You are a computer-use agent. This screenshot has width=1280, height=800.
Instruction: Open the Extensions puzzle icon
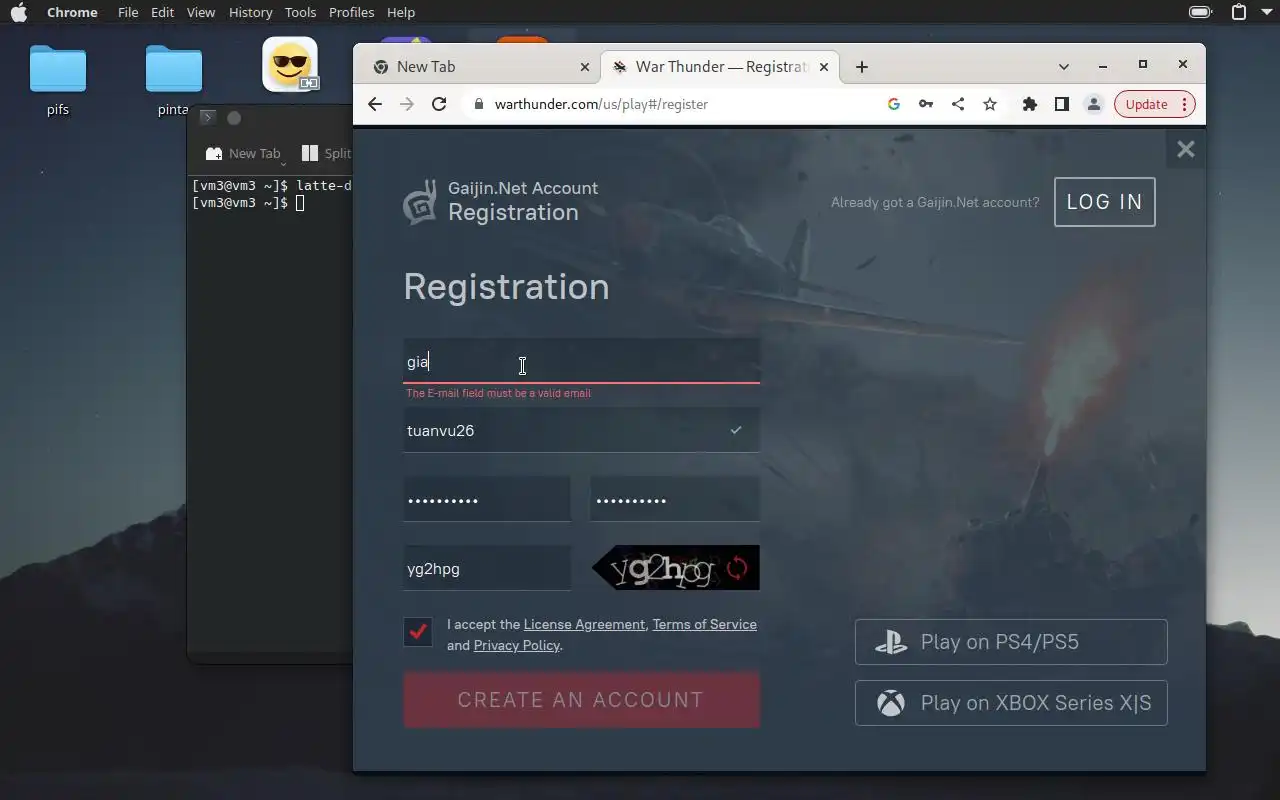click(1030, 104)
